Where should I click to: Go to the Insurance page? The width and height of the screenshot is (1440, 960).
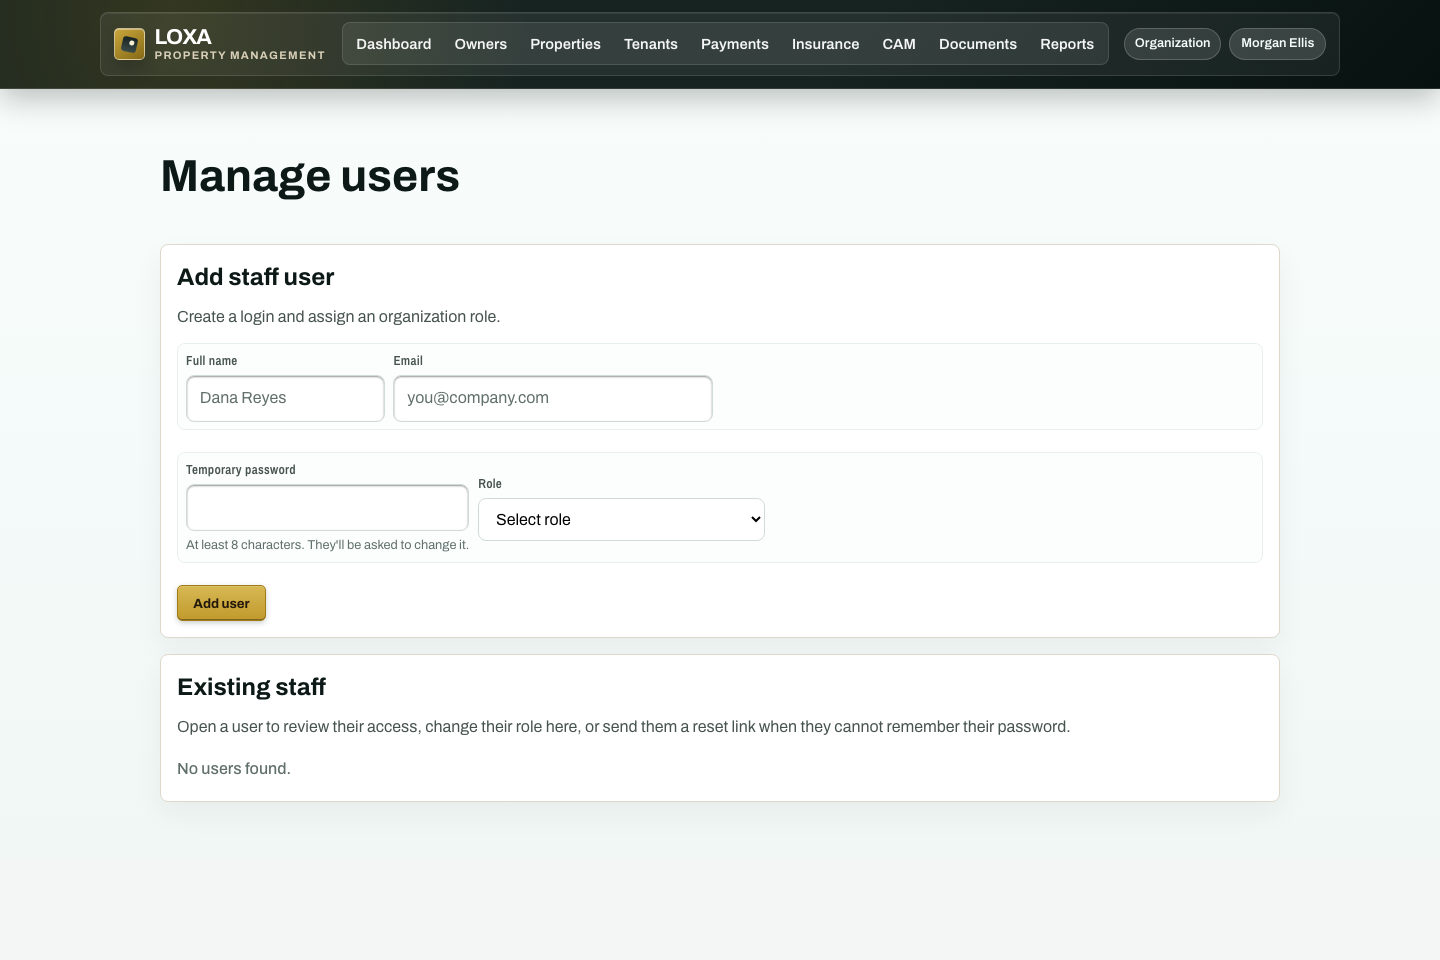click(826, 44)
